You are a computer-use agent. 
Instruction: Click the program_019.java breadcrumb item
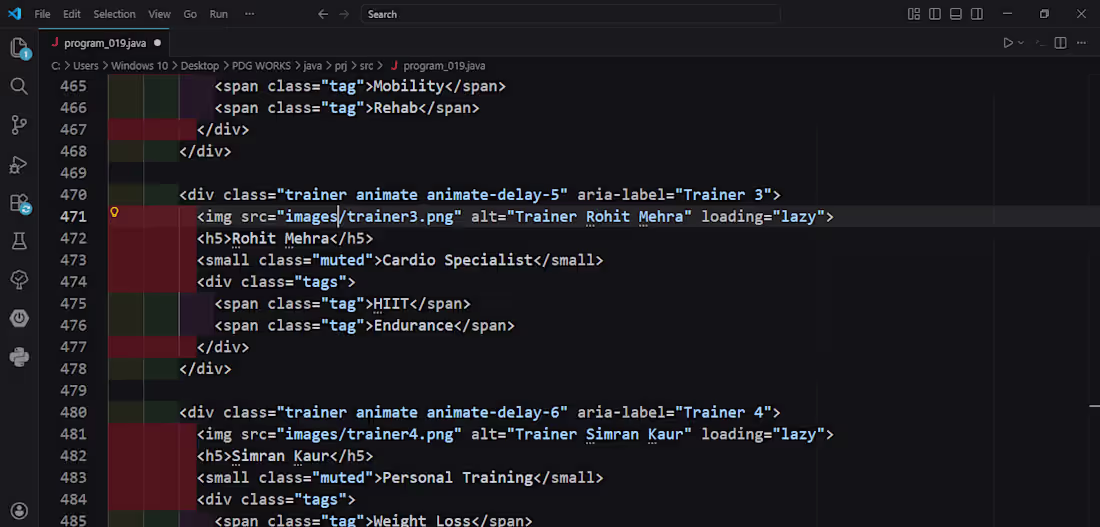(x=444, y=65)
